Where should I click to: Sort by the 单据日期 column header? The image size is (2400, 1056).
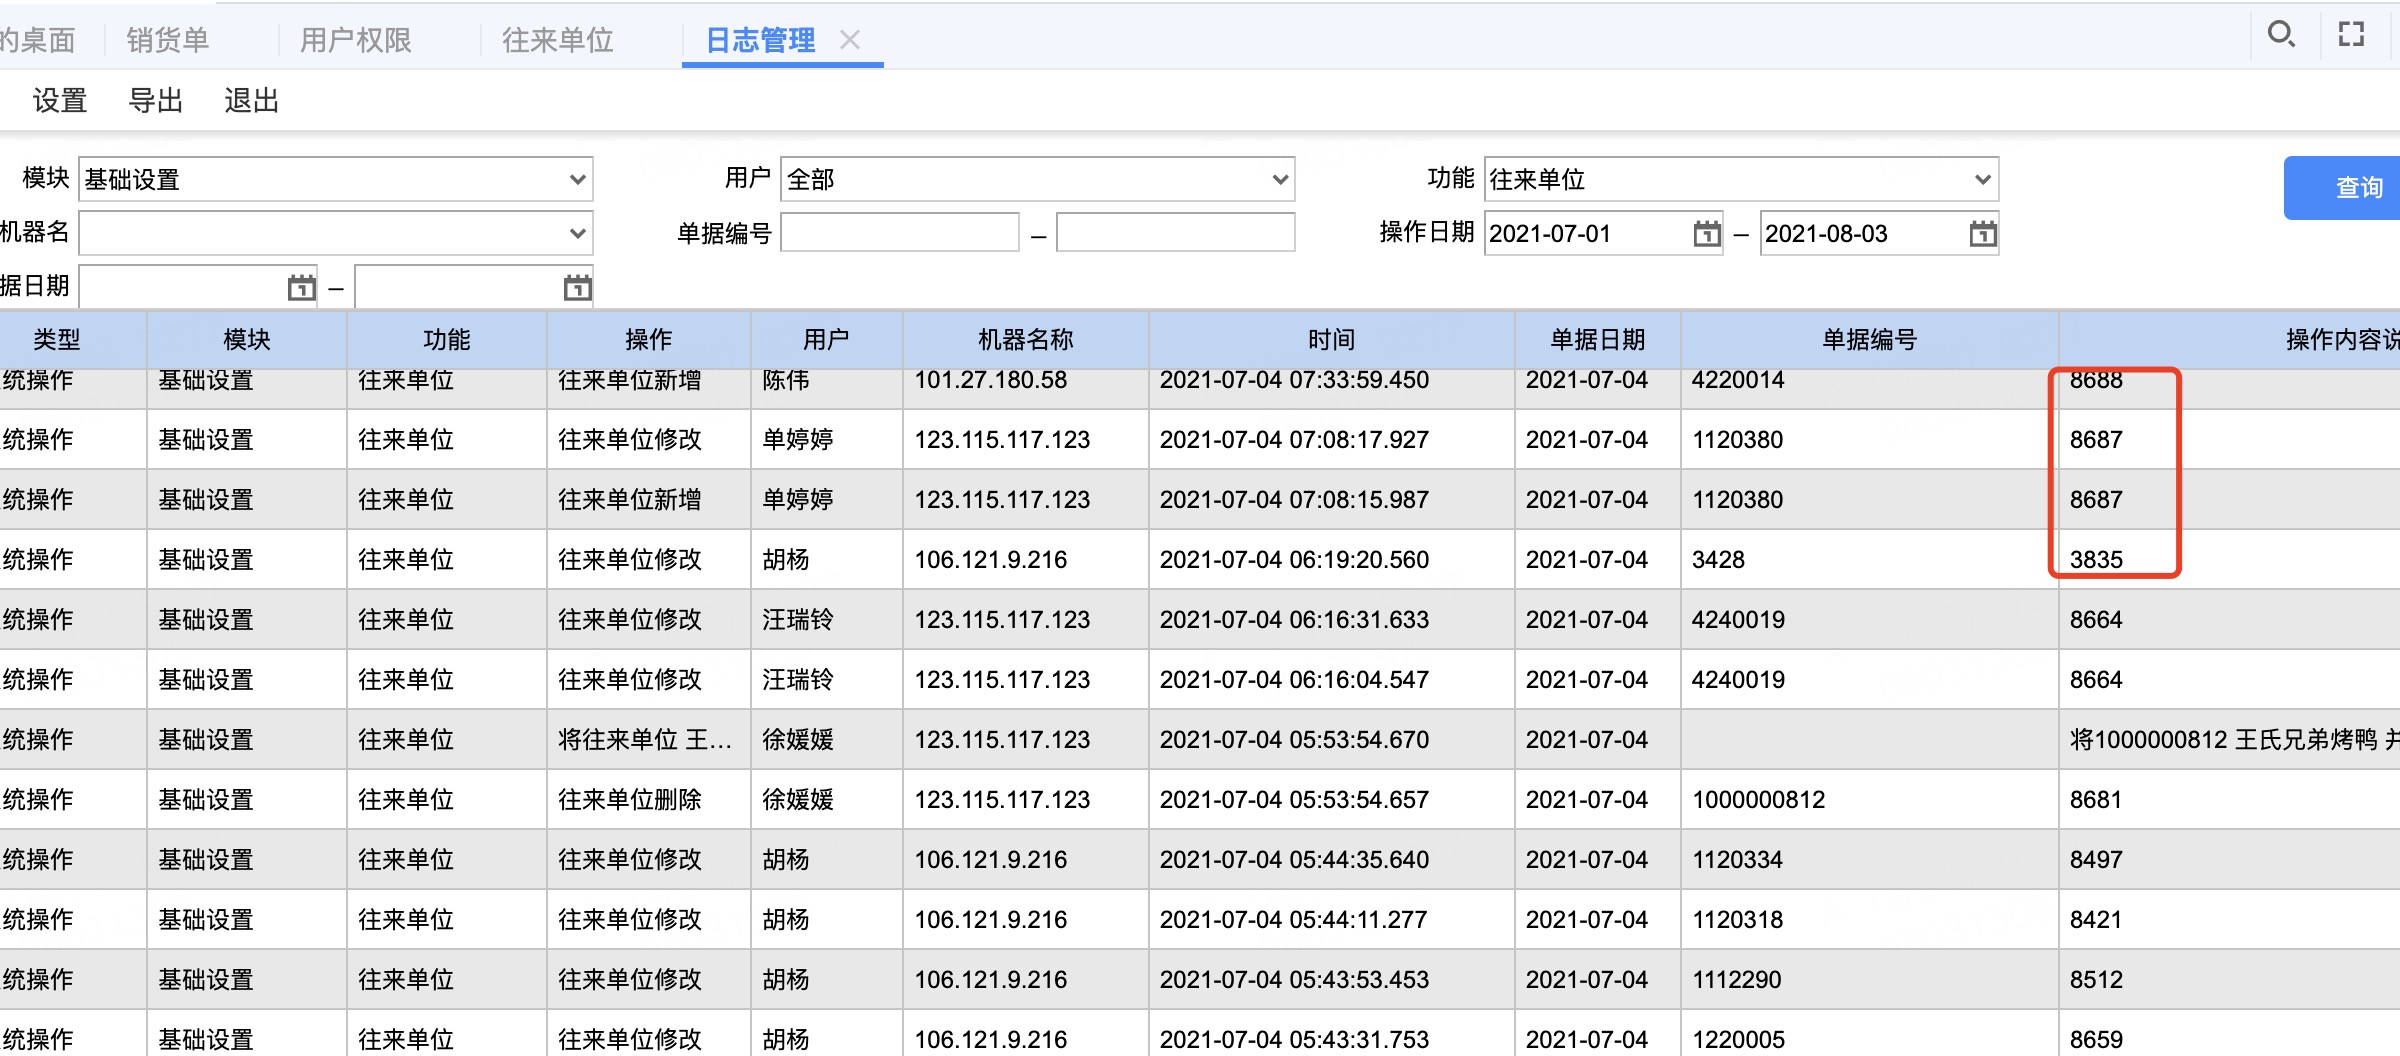click(x=1598, y=340)
